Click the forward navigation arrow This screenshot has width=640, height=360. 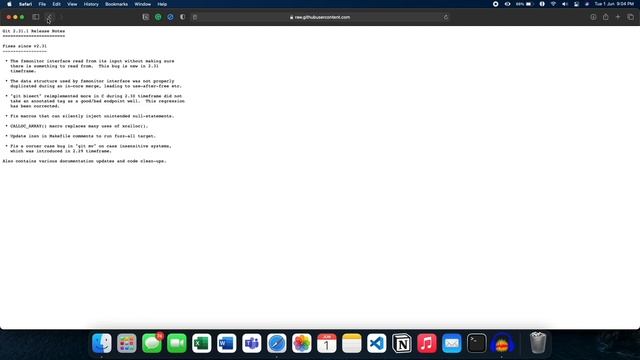pyautogui.click(x=61, y=17)
